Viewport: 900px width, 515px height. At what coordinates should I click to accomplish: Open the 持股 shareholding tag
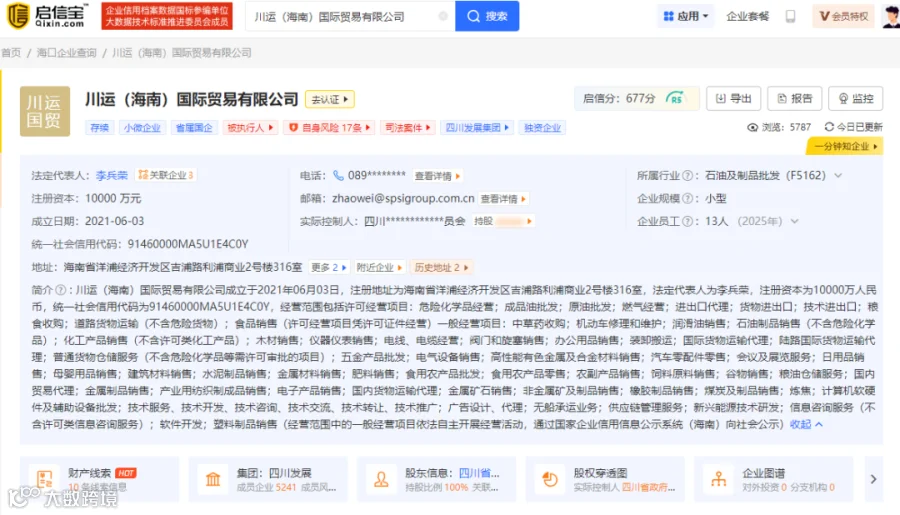pos(503,221)
